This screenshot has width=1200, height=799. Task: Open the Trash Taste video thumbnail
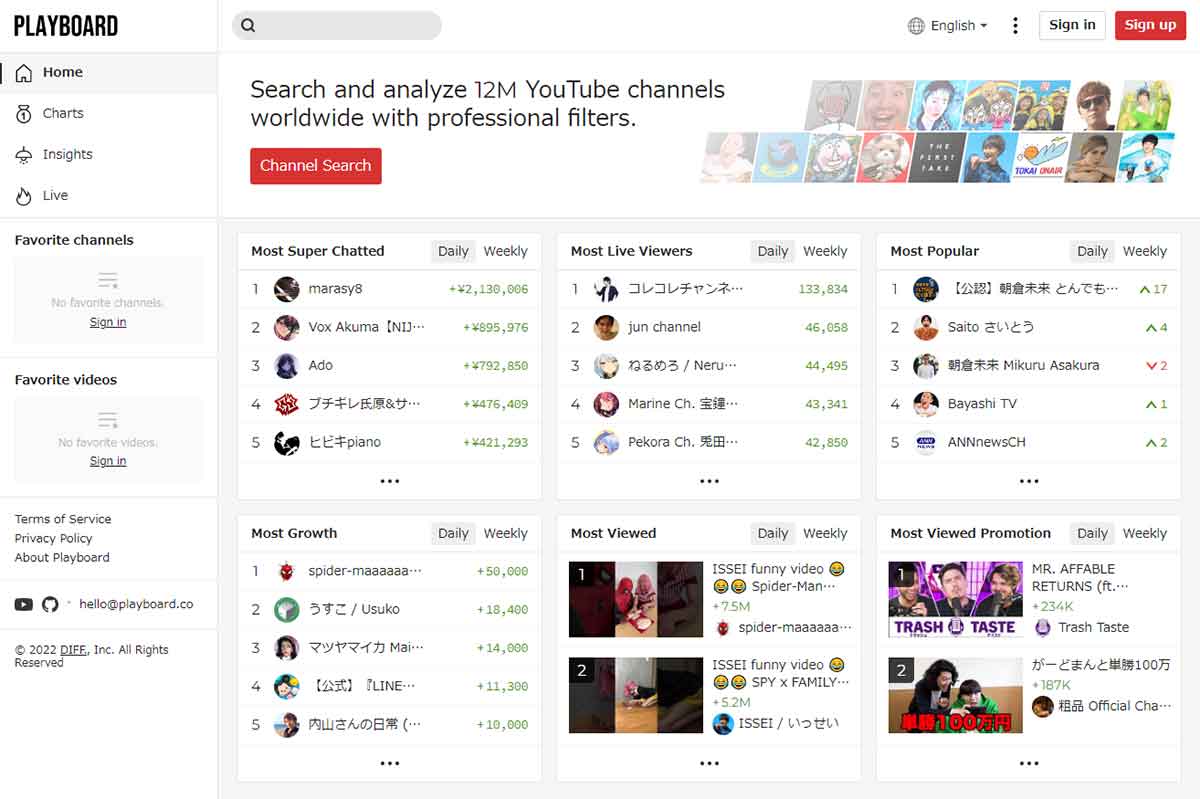point(955,599)
